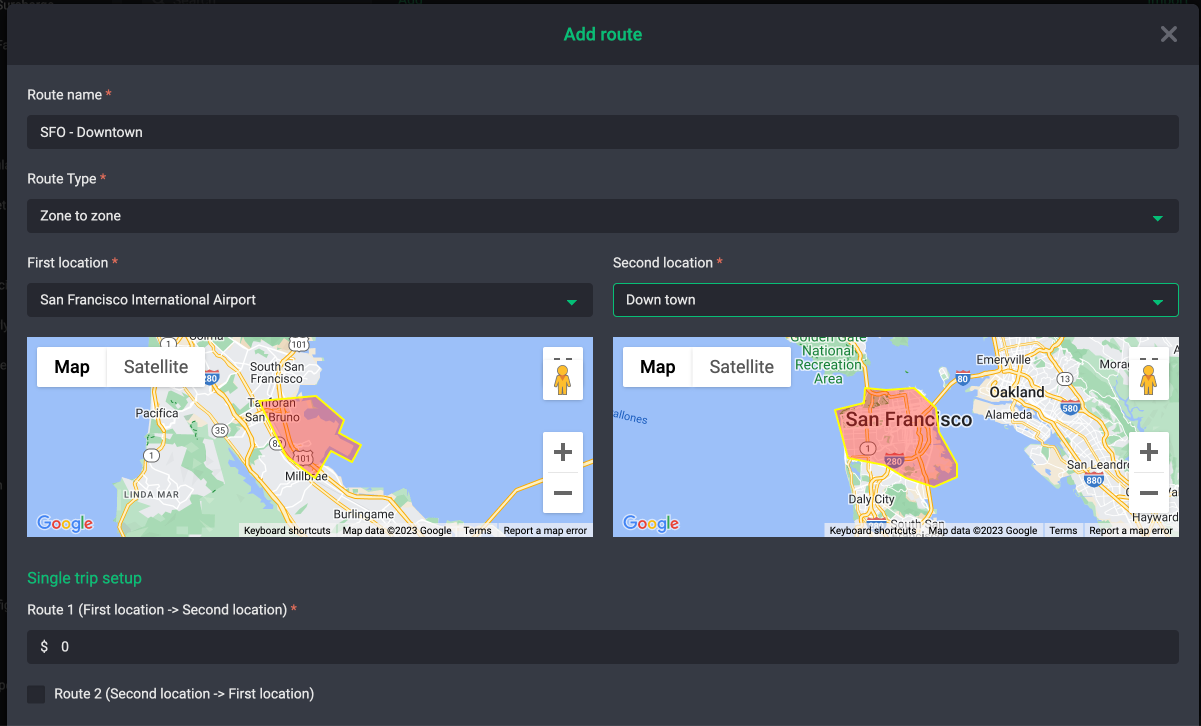Screen dimensions: 1201x726
Task: Click the 'Daly City' label on second map
Action: pos(872,499)
